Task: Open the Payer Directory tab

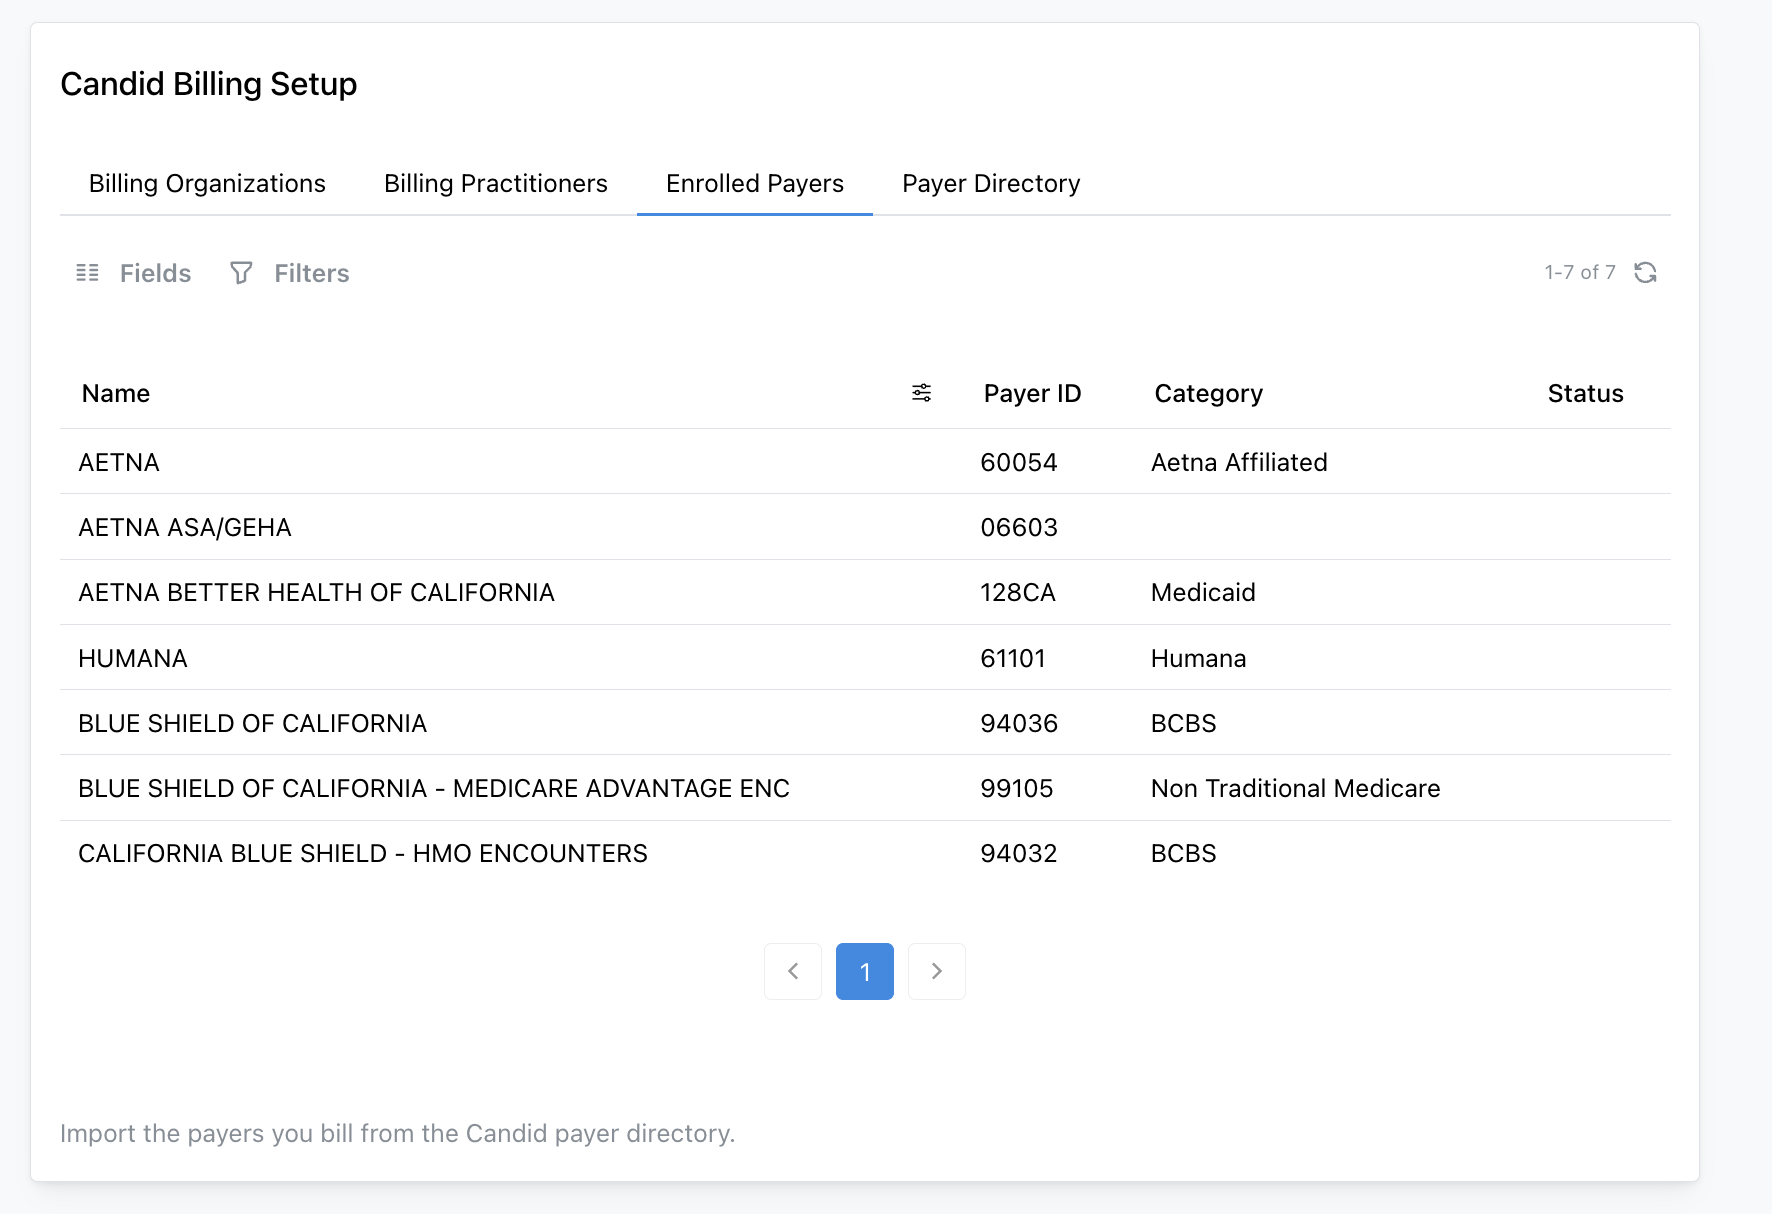Action: tap(991, 184)
